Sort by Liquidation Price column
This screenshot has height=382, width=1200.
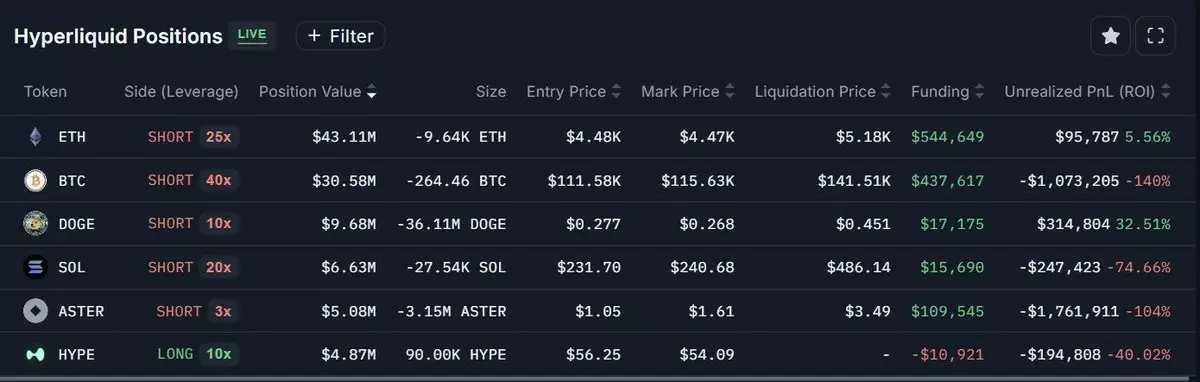click(x=823, y=92)
